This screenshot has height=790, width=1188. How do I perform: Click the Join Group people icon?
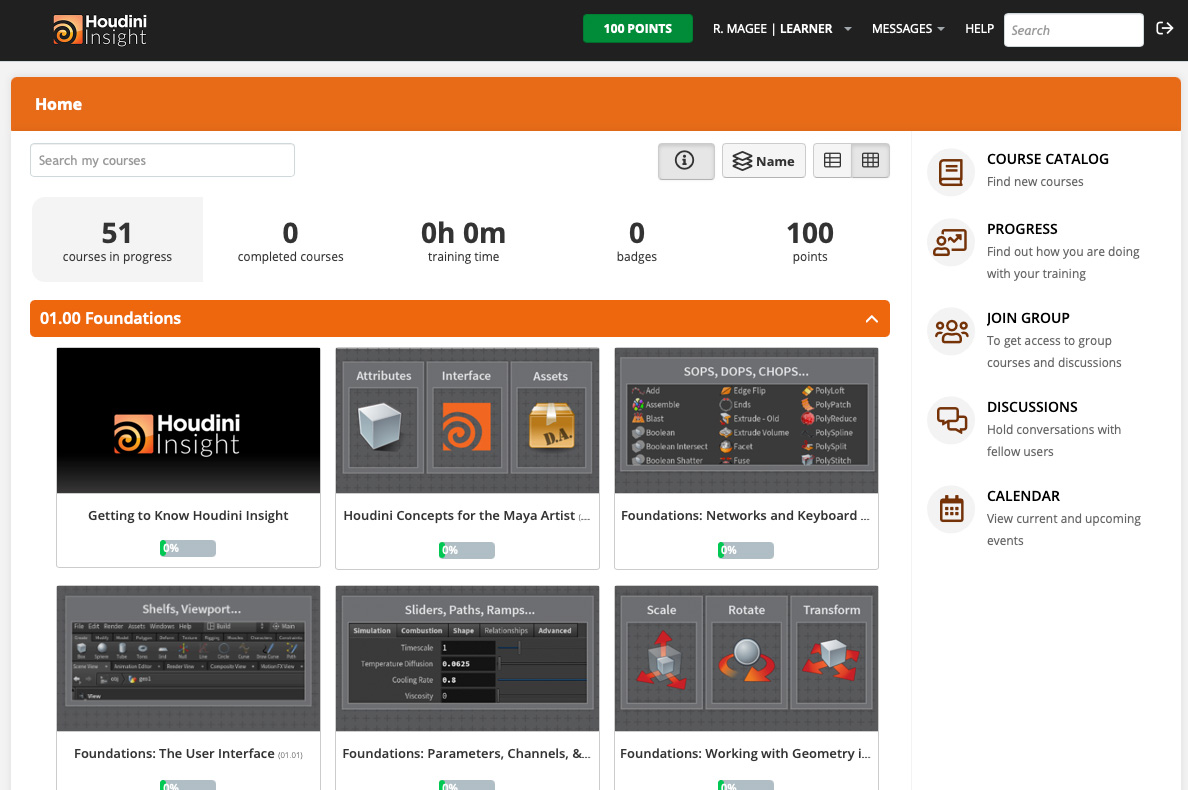pos(951,331)
